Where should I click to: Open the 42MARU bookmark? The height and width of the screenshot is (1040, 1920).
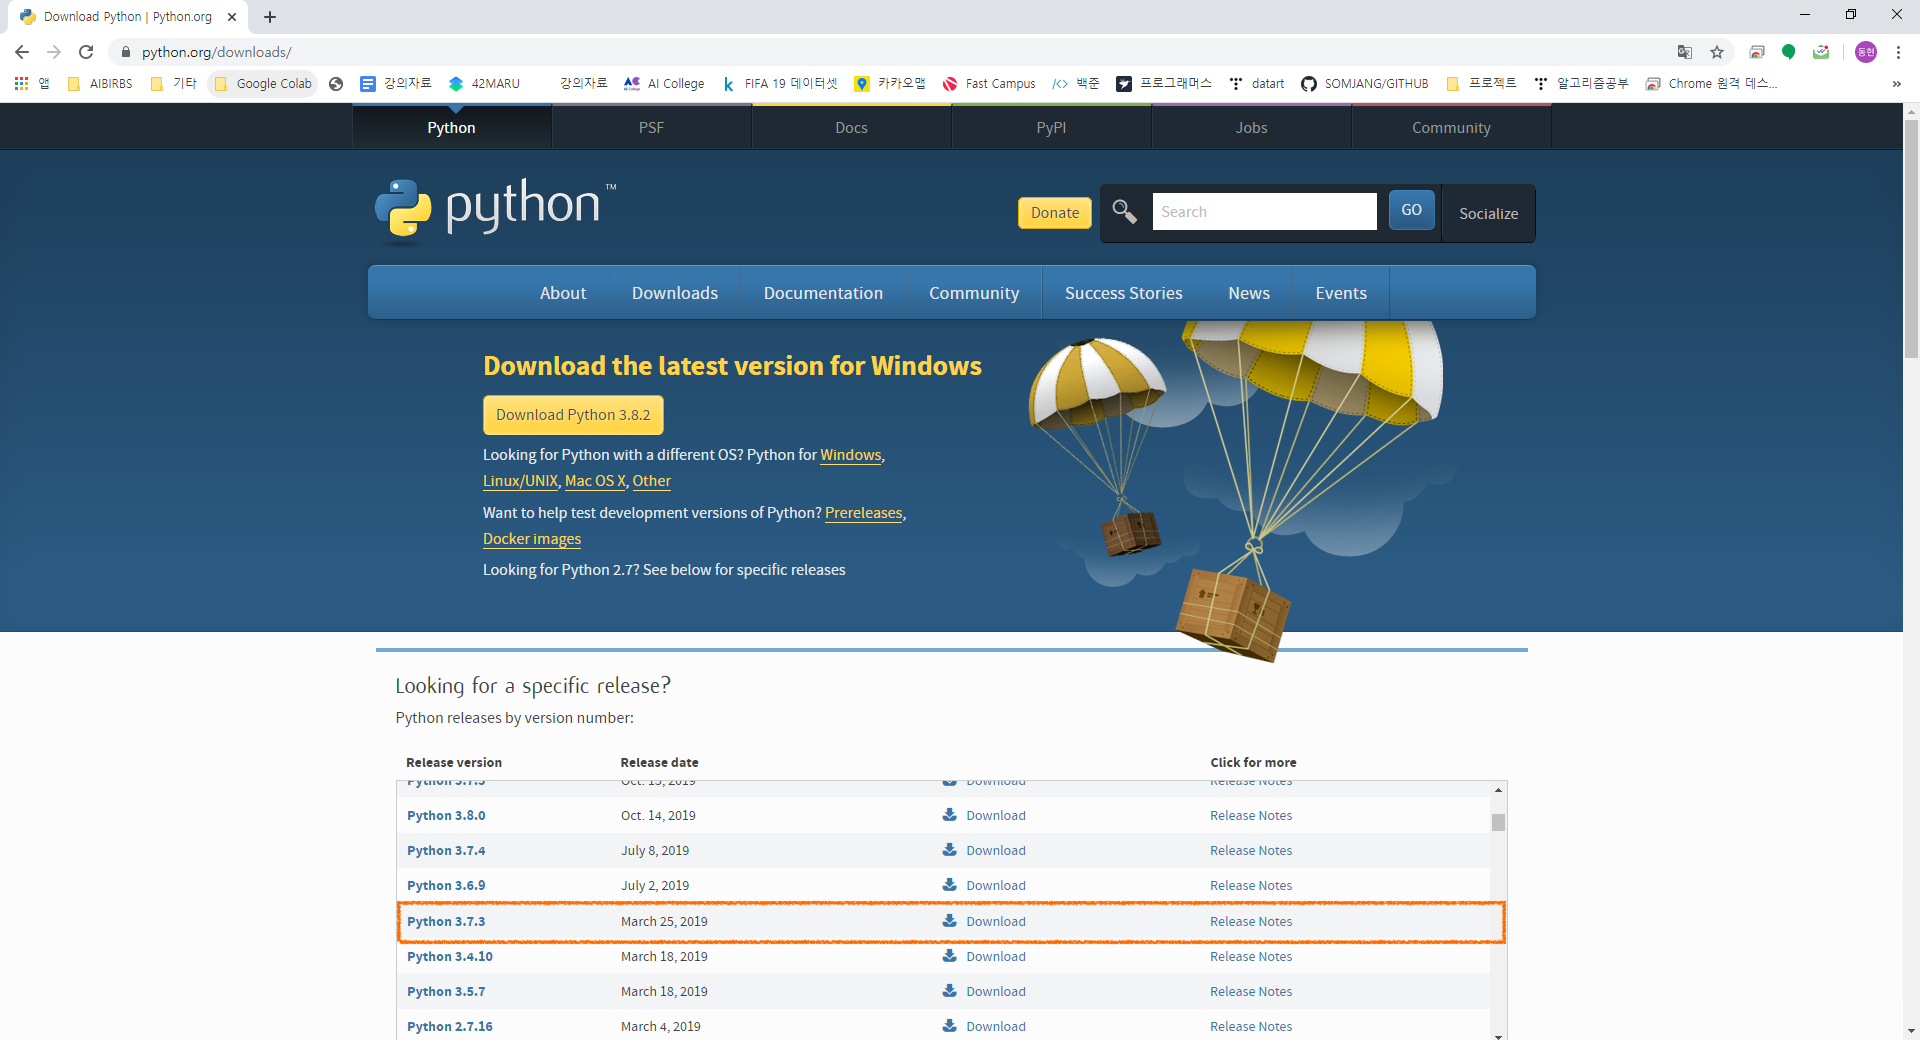(x=484, y=84)
